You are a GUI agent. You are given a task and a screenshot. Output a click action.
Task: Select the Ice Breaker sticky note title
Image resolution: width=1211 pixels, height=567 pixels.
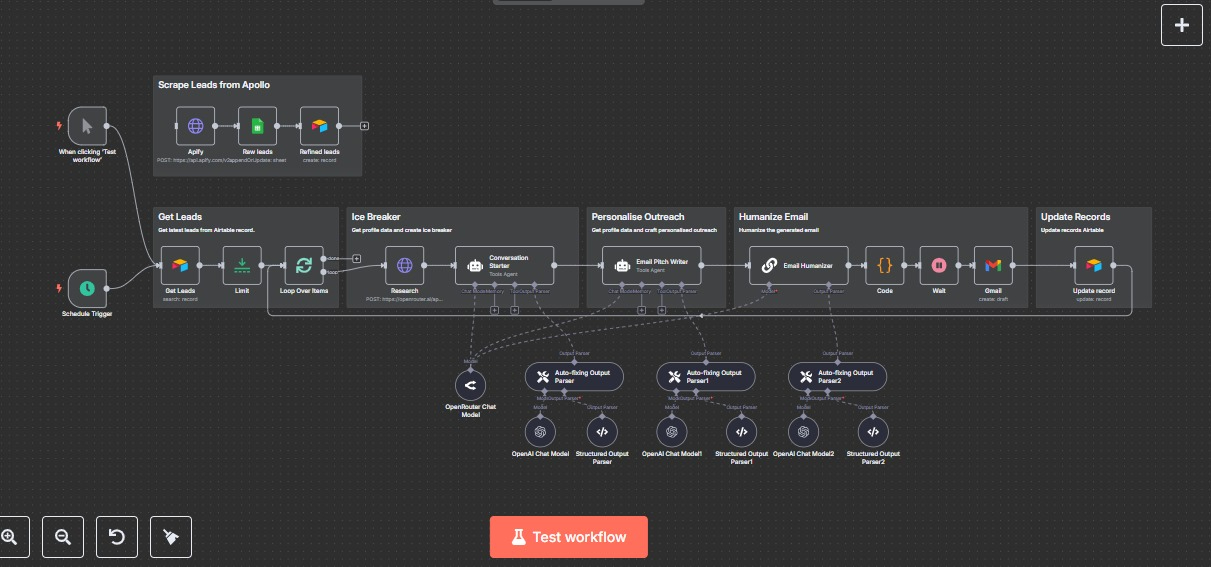[375, 216]
